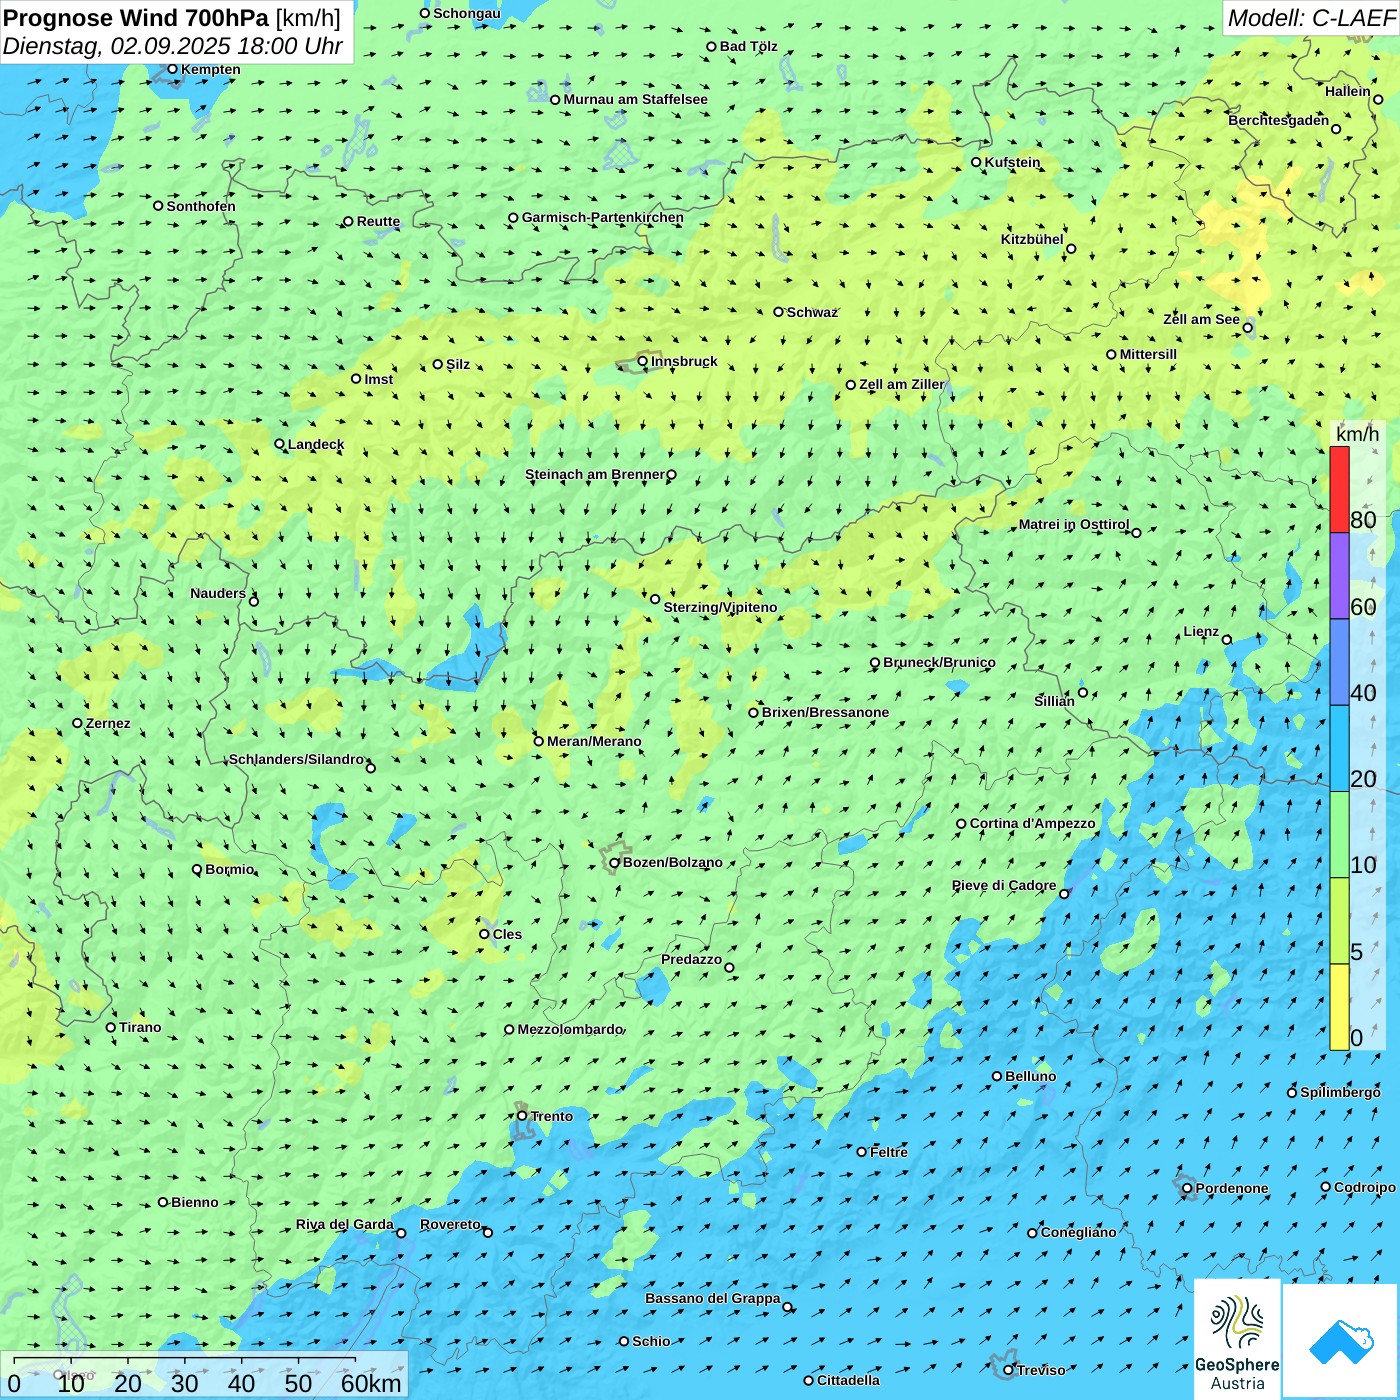
Task: Click the Spilimbergo marker circle
Action: tap(1292, 1093)
